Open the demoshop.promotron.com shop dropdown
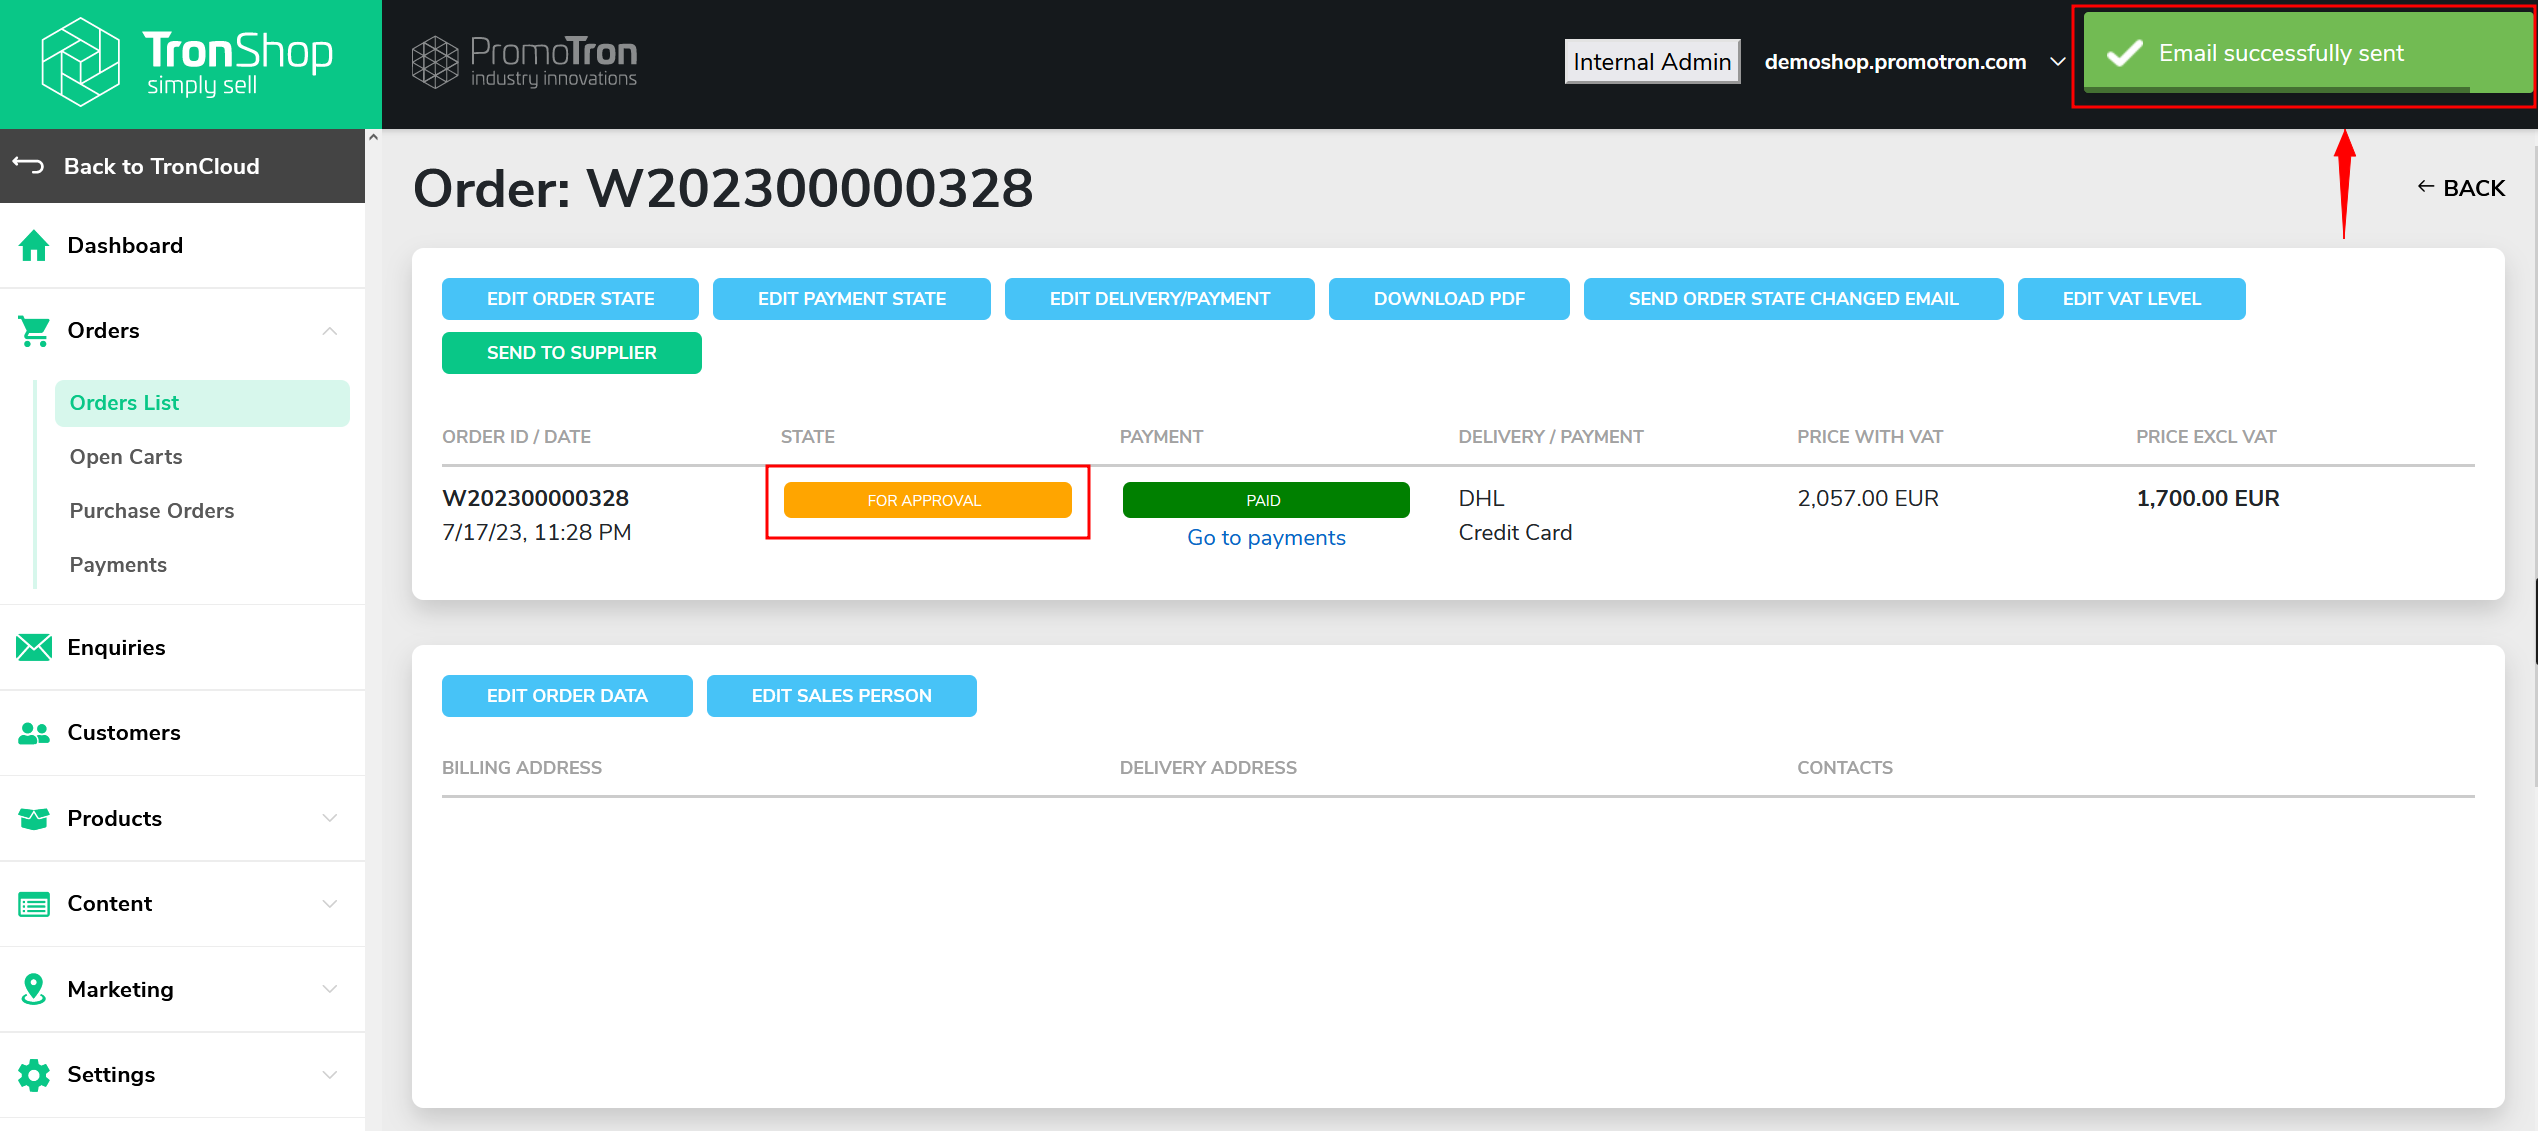This screenshot has height=1131, width=2538. pos(1914,62)
